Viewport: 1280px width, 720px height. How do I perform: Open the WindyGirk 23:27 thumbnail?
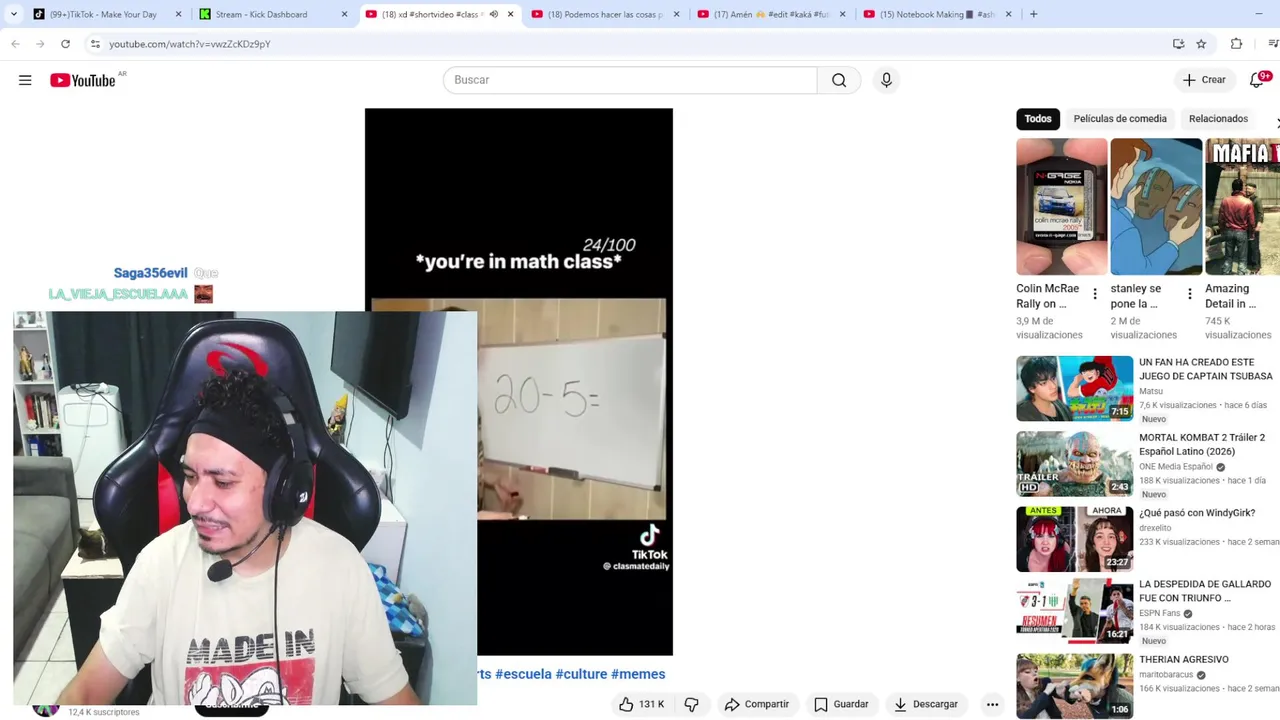click(x=1075, y=539)
